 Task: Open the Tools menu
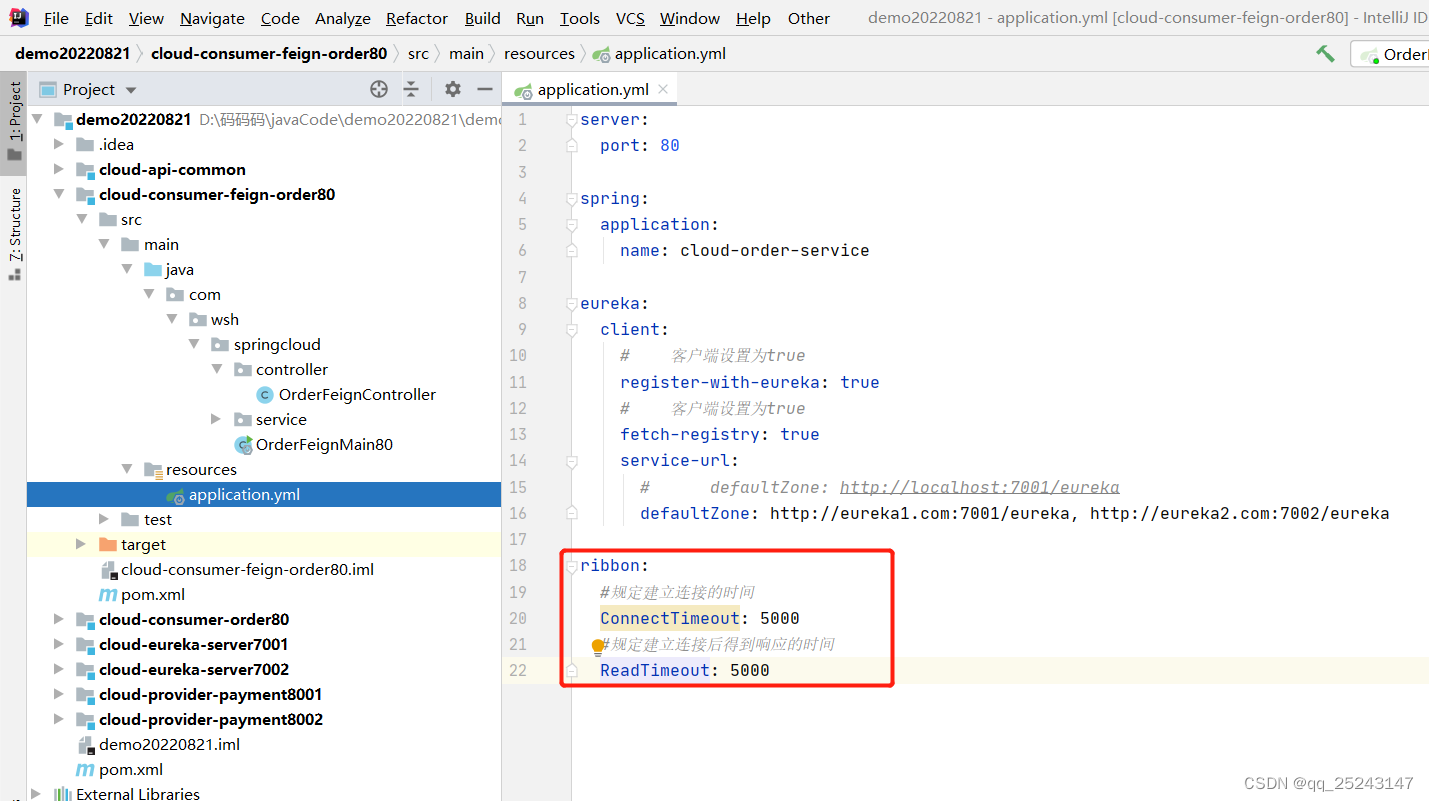580,18
